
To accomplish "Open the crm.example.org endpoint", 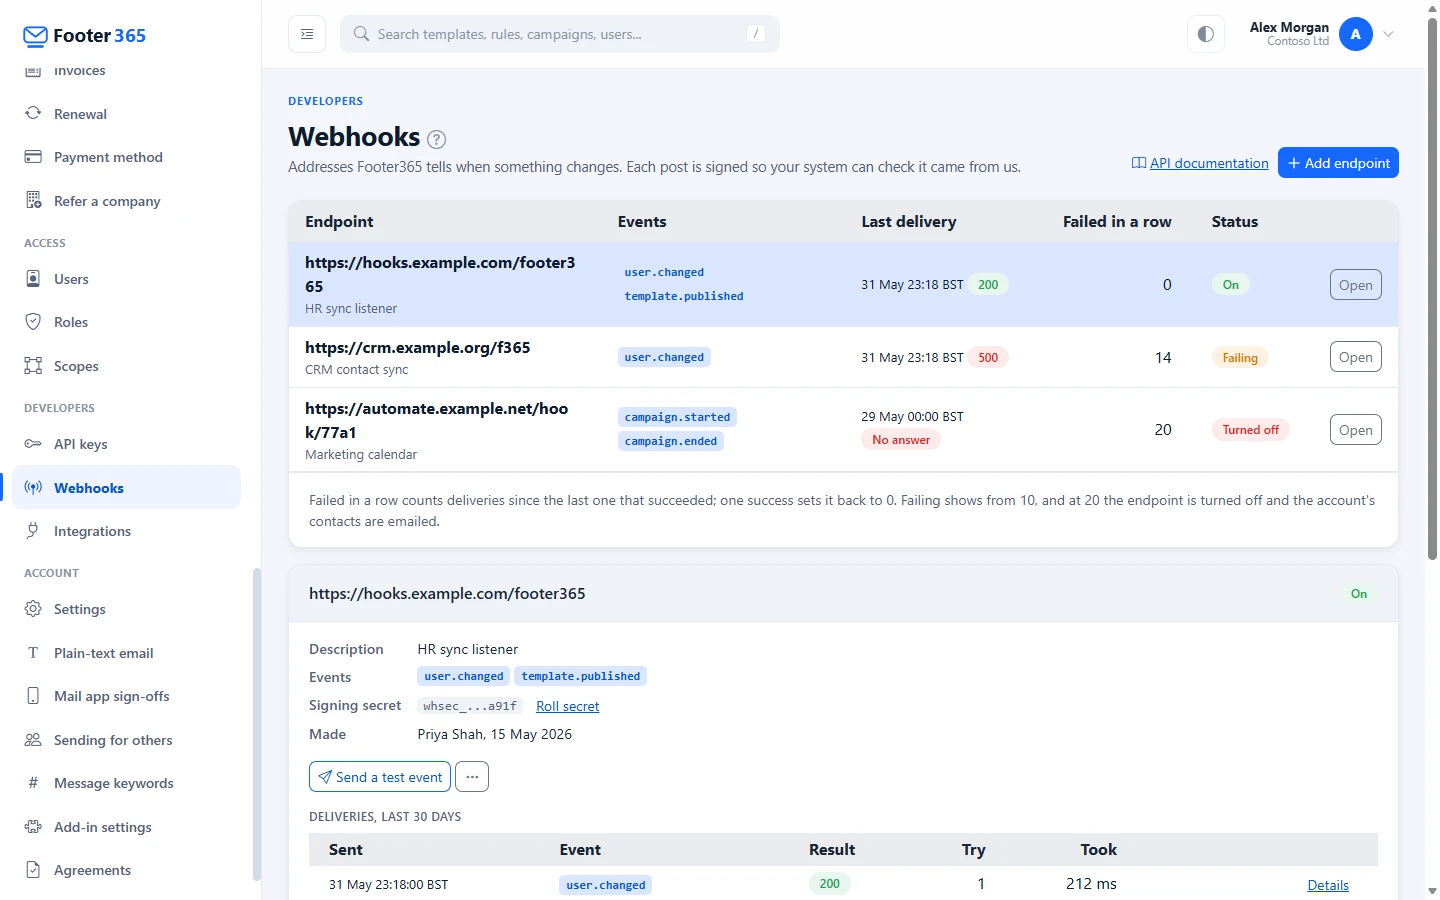I will 1355,357.
